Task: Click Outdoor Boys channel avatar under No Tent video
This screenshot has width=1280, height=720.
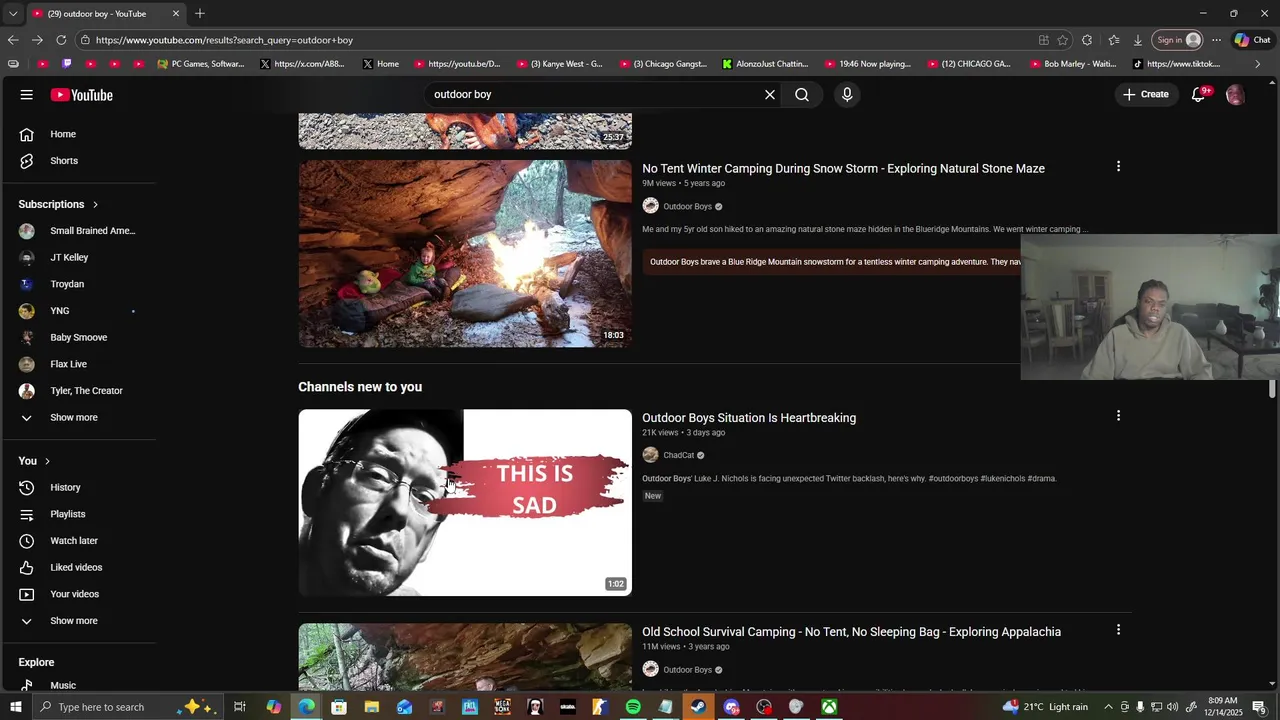Action: tap(651, 206)
